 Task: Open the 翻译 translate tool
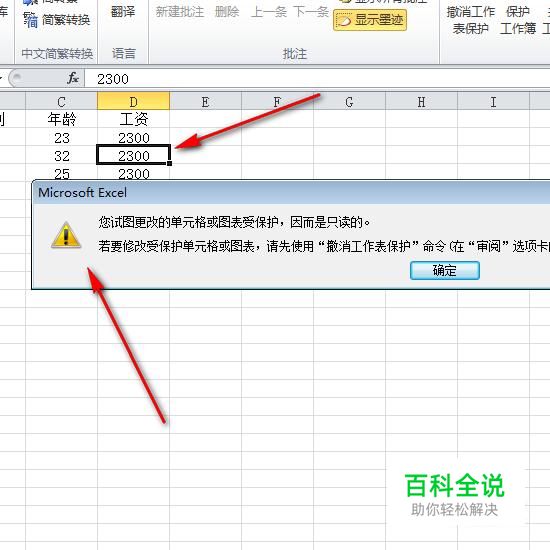[x=123, y=12]
